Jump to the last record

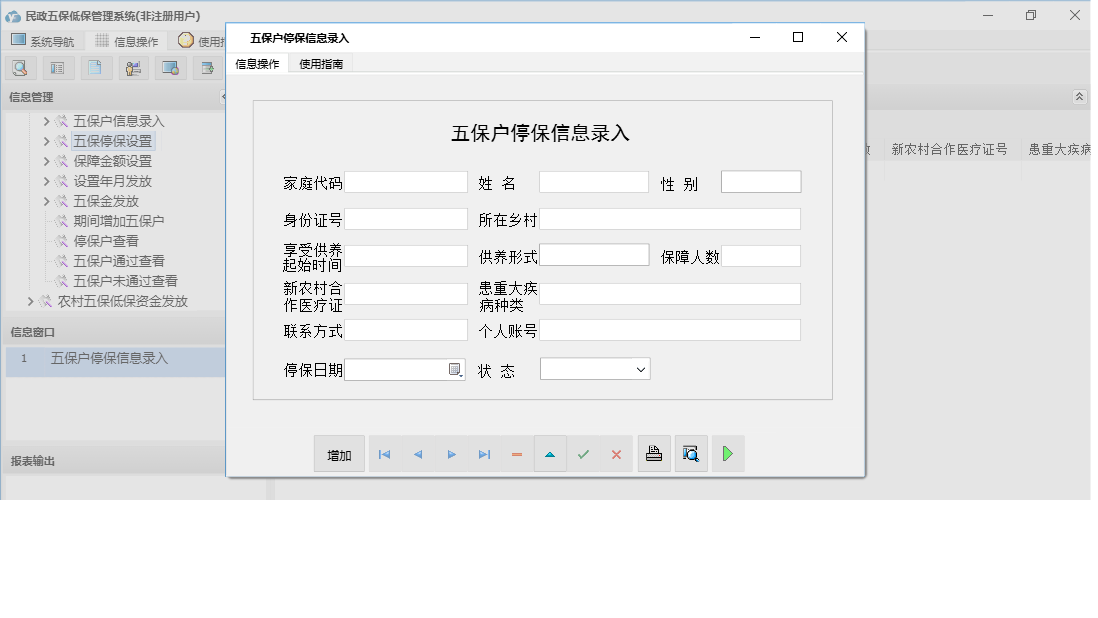coord(484,453)
